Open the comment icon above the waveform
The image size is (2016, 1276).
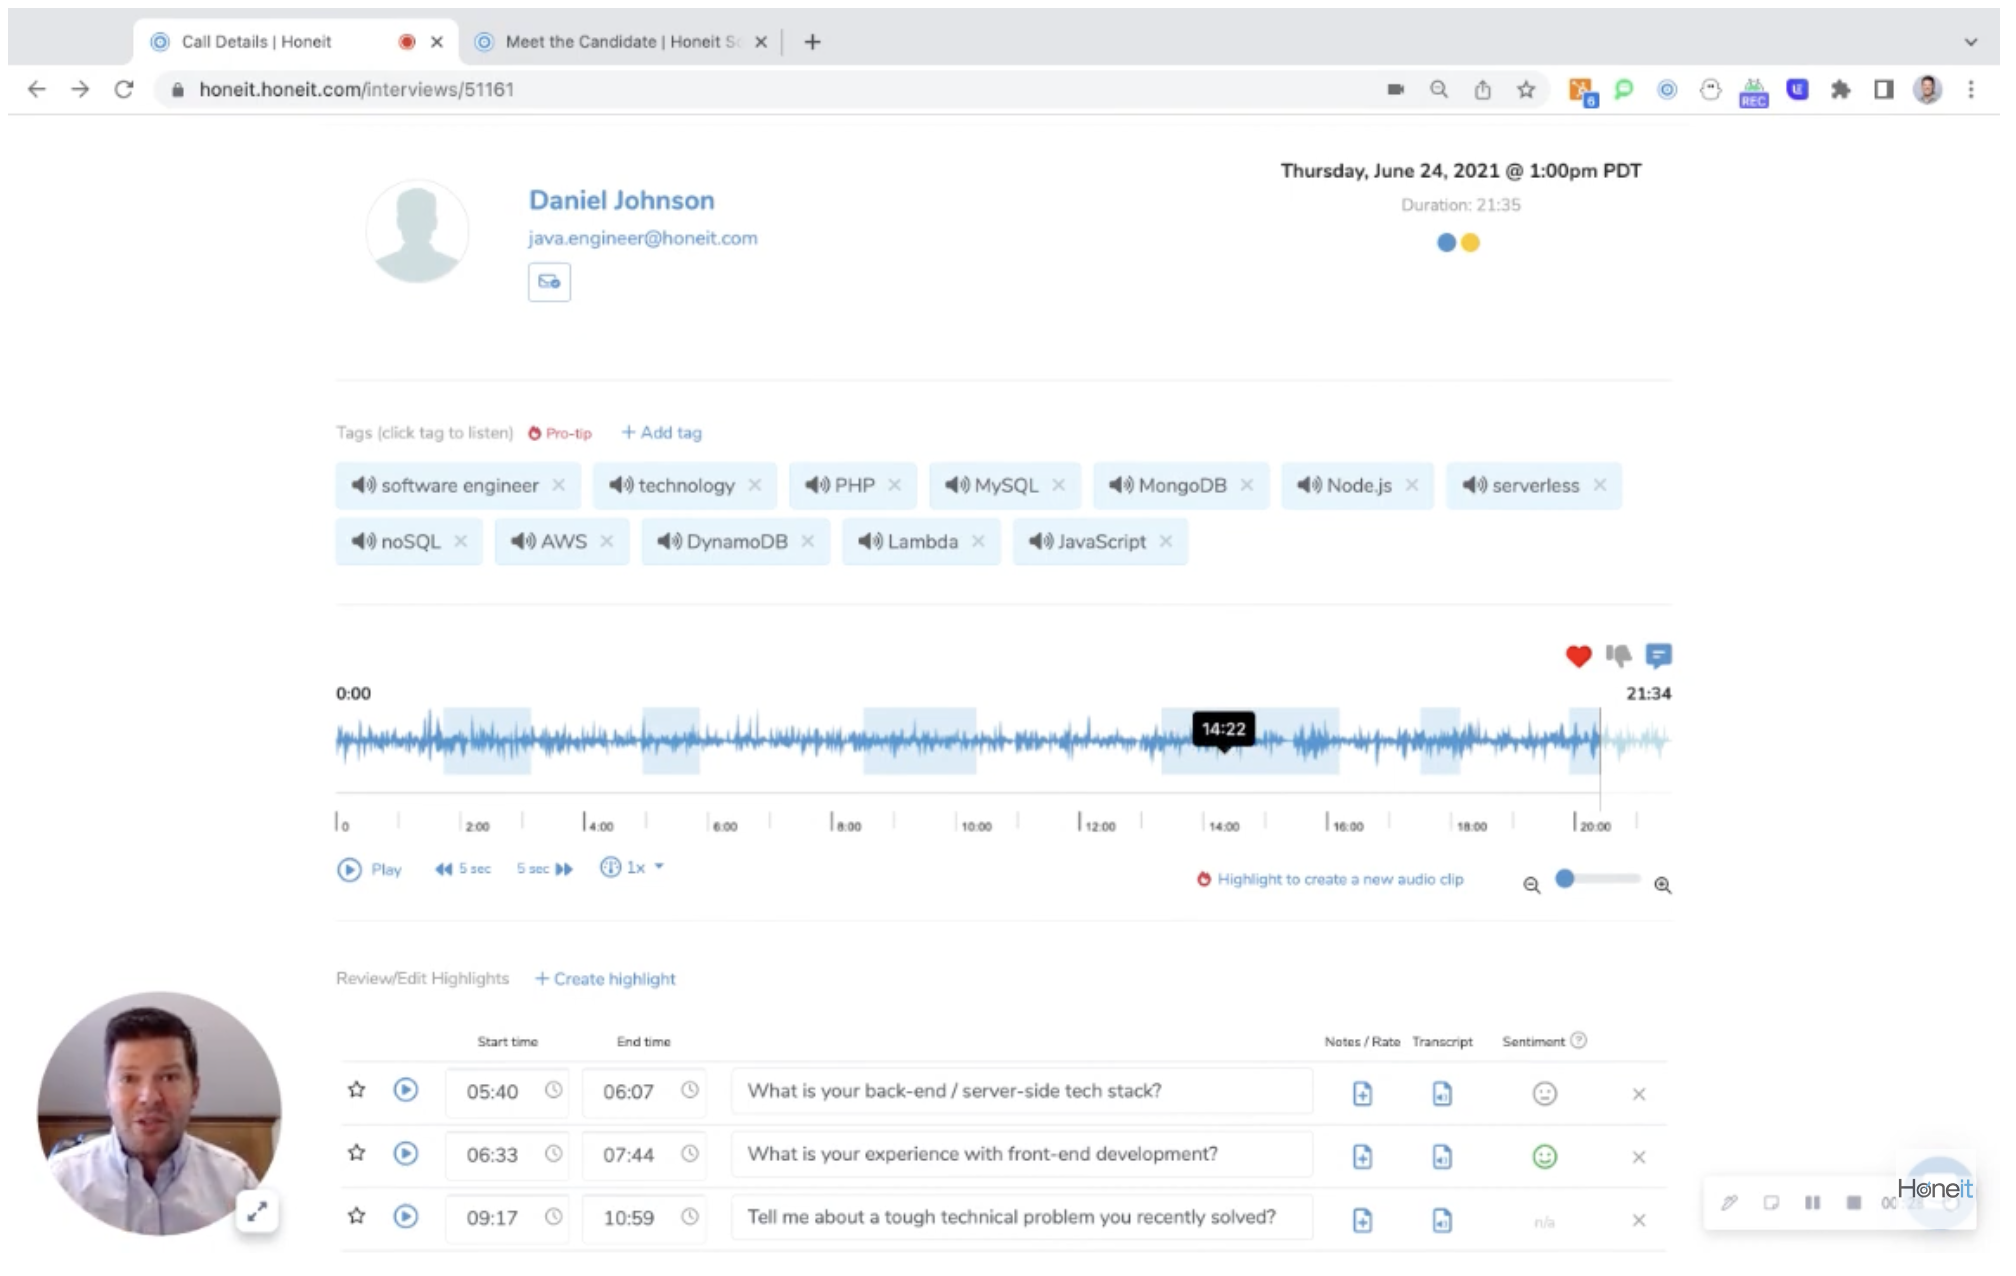[1657, 655]
